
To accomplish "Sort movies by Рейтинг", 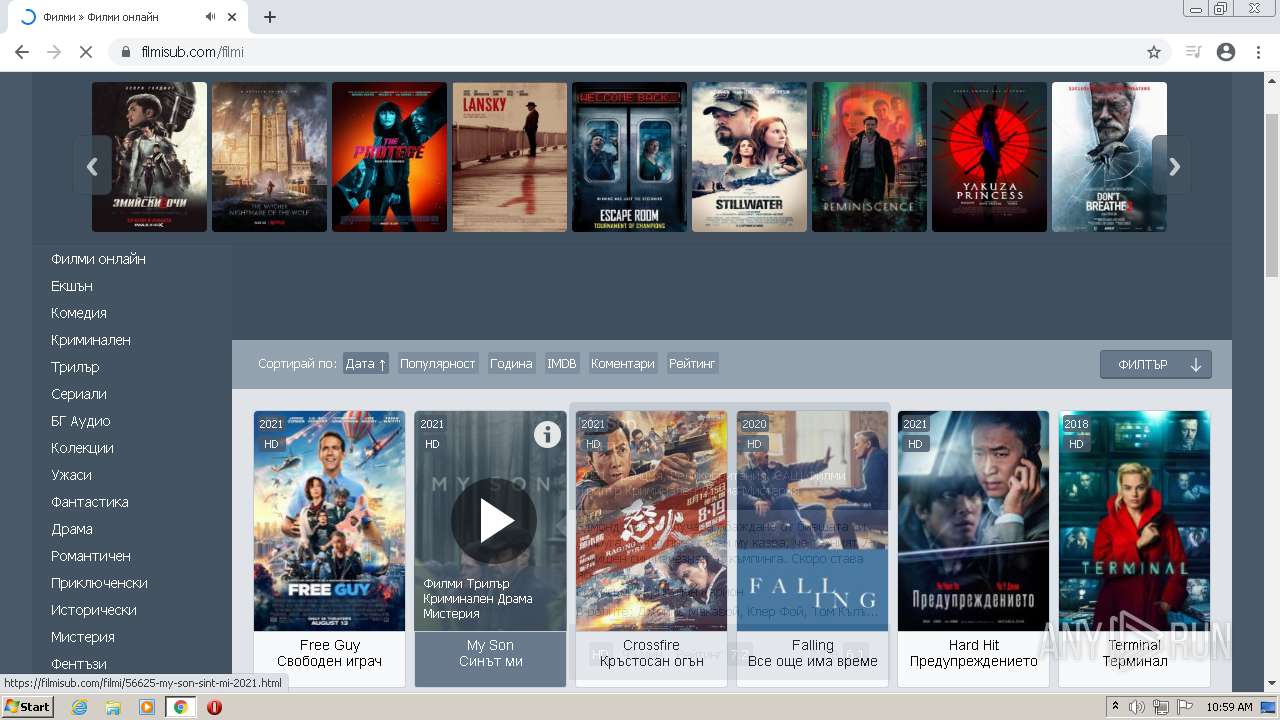I will click(x=692, y=364).
